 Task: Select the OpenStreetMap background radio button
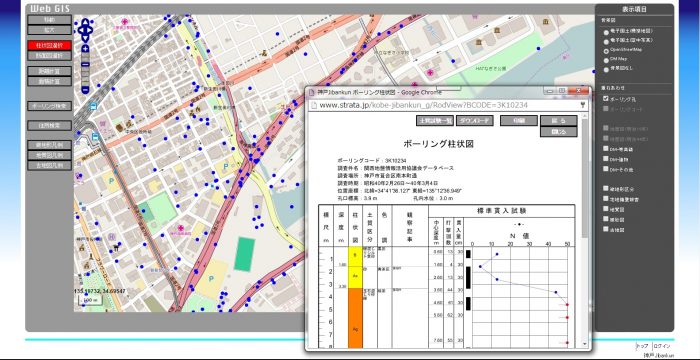(x=606, y=51)
